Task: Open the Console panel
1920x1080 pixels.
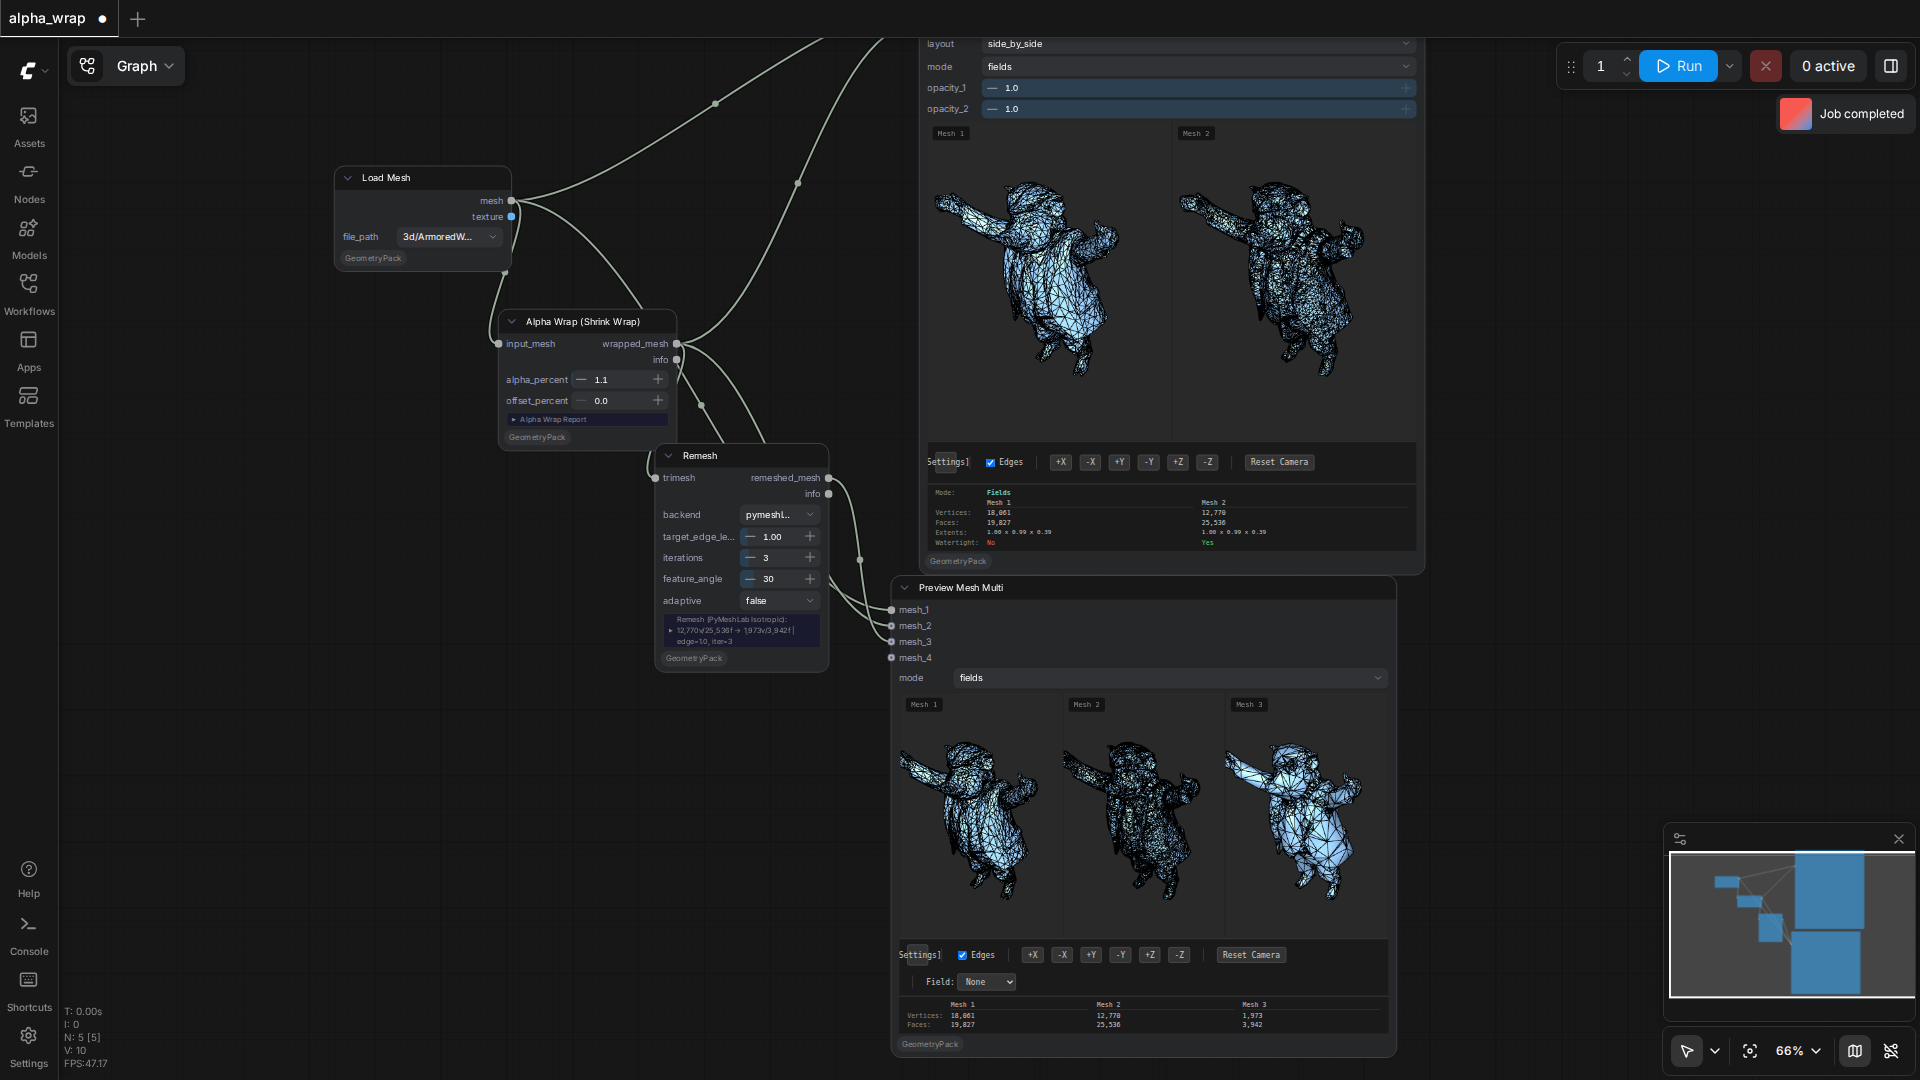Action: point(29,935)
